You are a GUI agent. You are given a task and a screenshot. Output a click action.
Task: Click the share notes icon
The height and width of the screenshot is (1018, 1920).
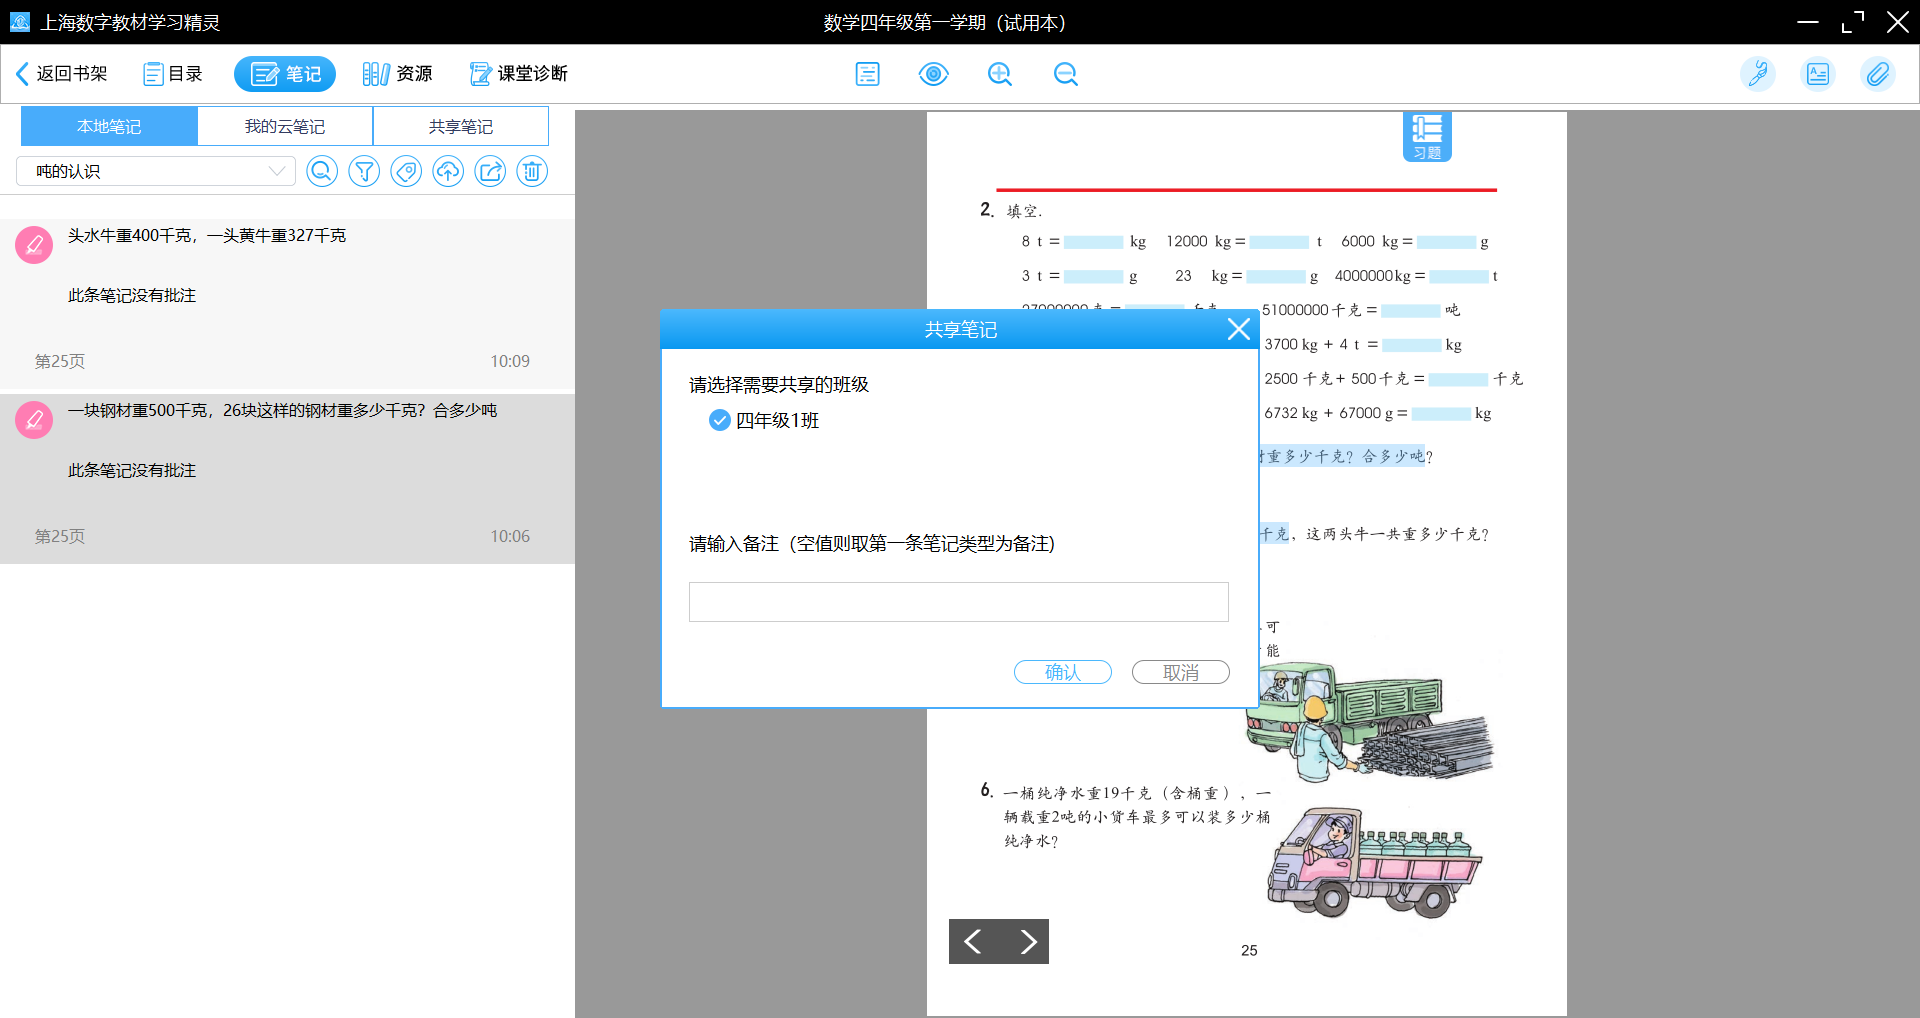[490, 172]
